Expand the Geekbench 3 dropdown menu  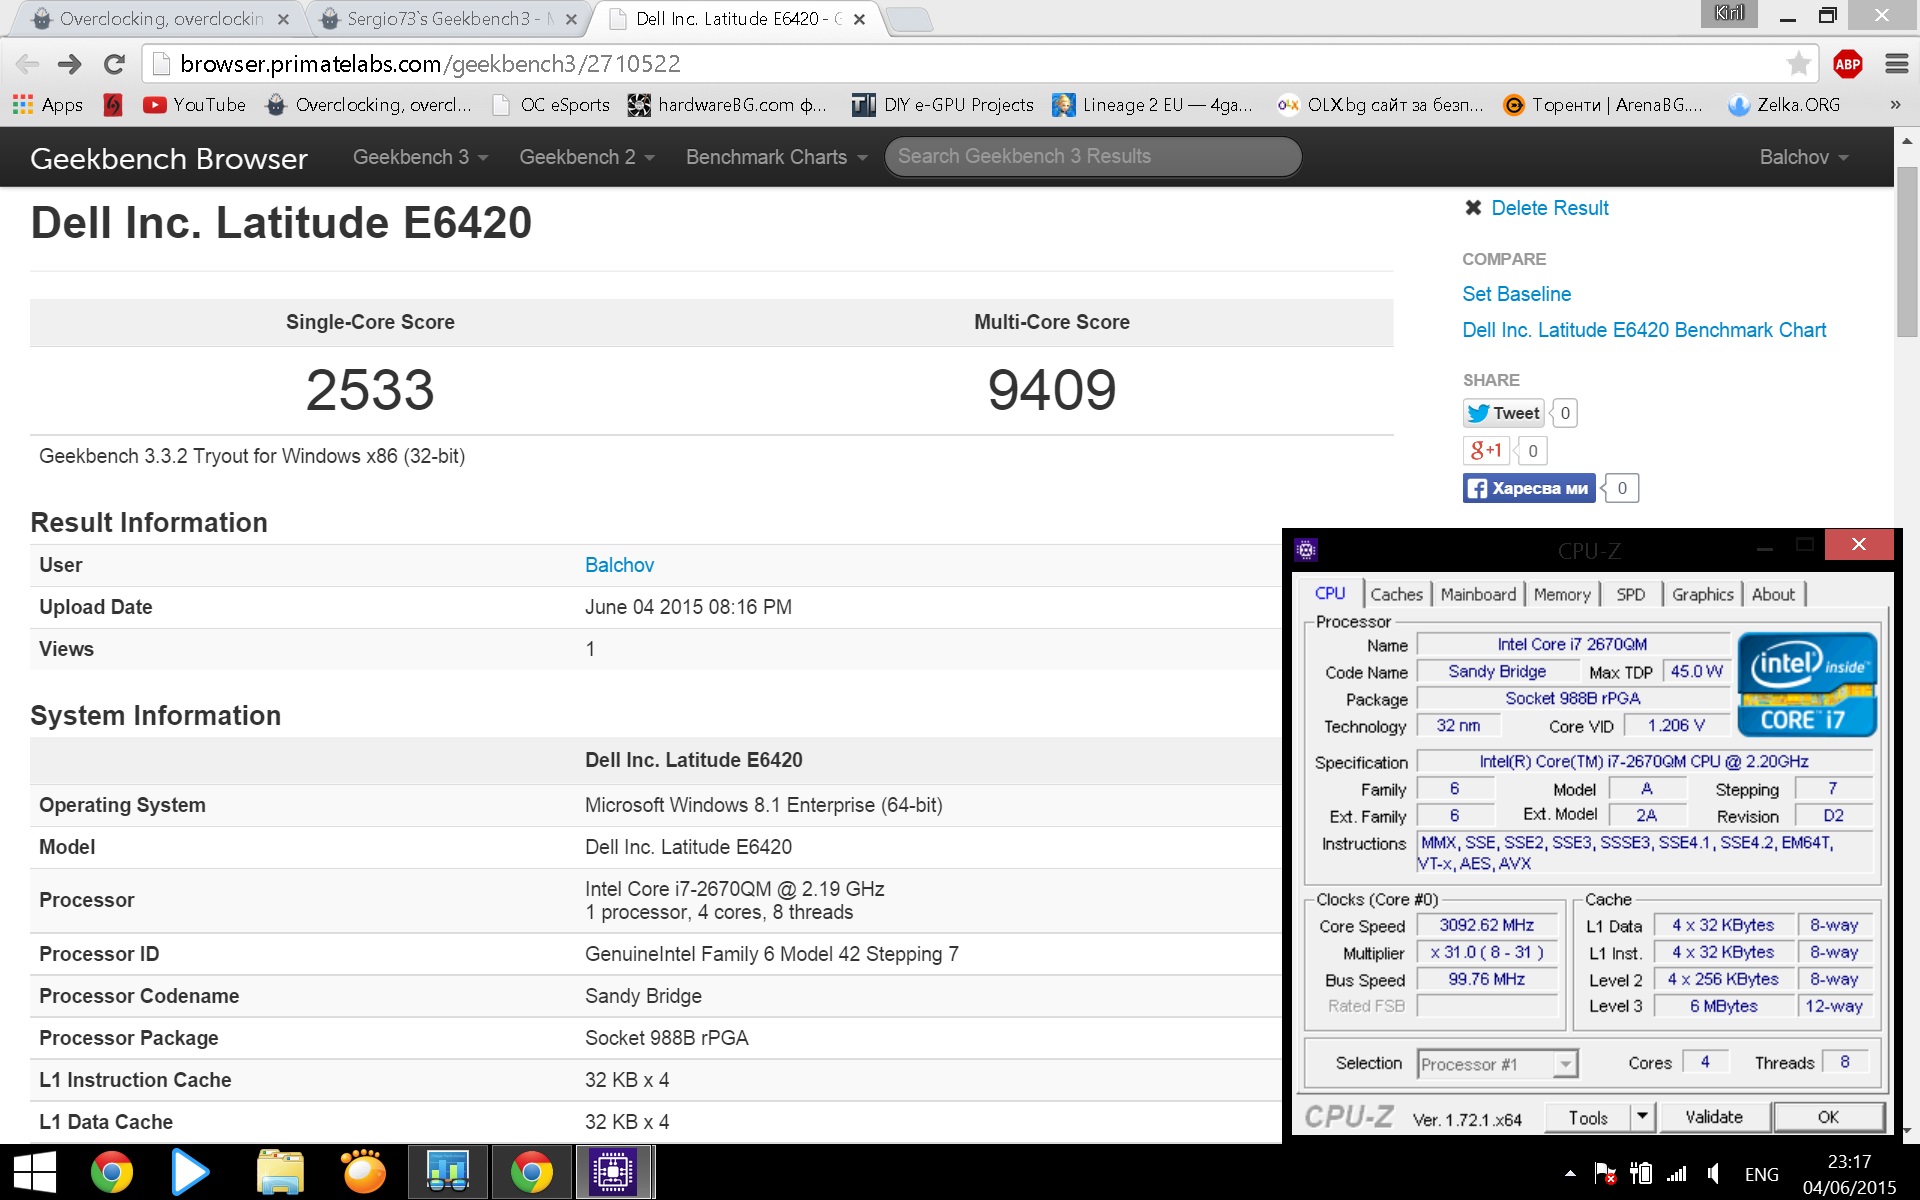[x=420, y=157]
